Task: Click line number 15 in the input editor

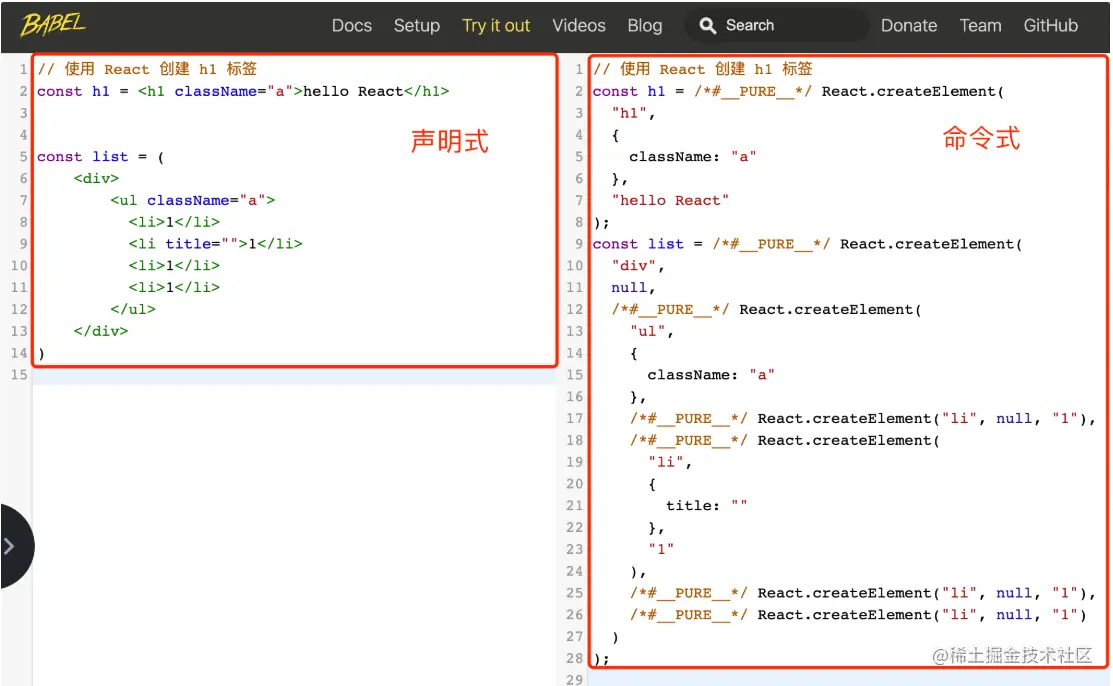Action: point(19,374)
